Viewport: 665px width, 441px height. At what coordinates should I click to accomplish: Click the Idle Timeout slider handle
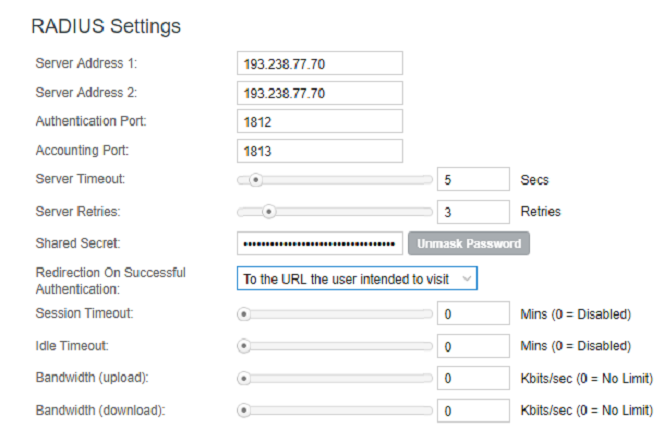243,346
